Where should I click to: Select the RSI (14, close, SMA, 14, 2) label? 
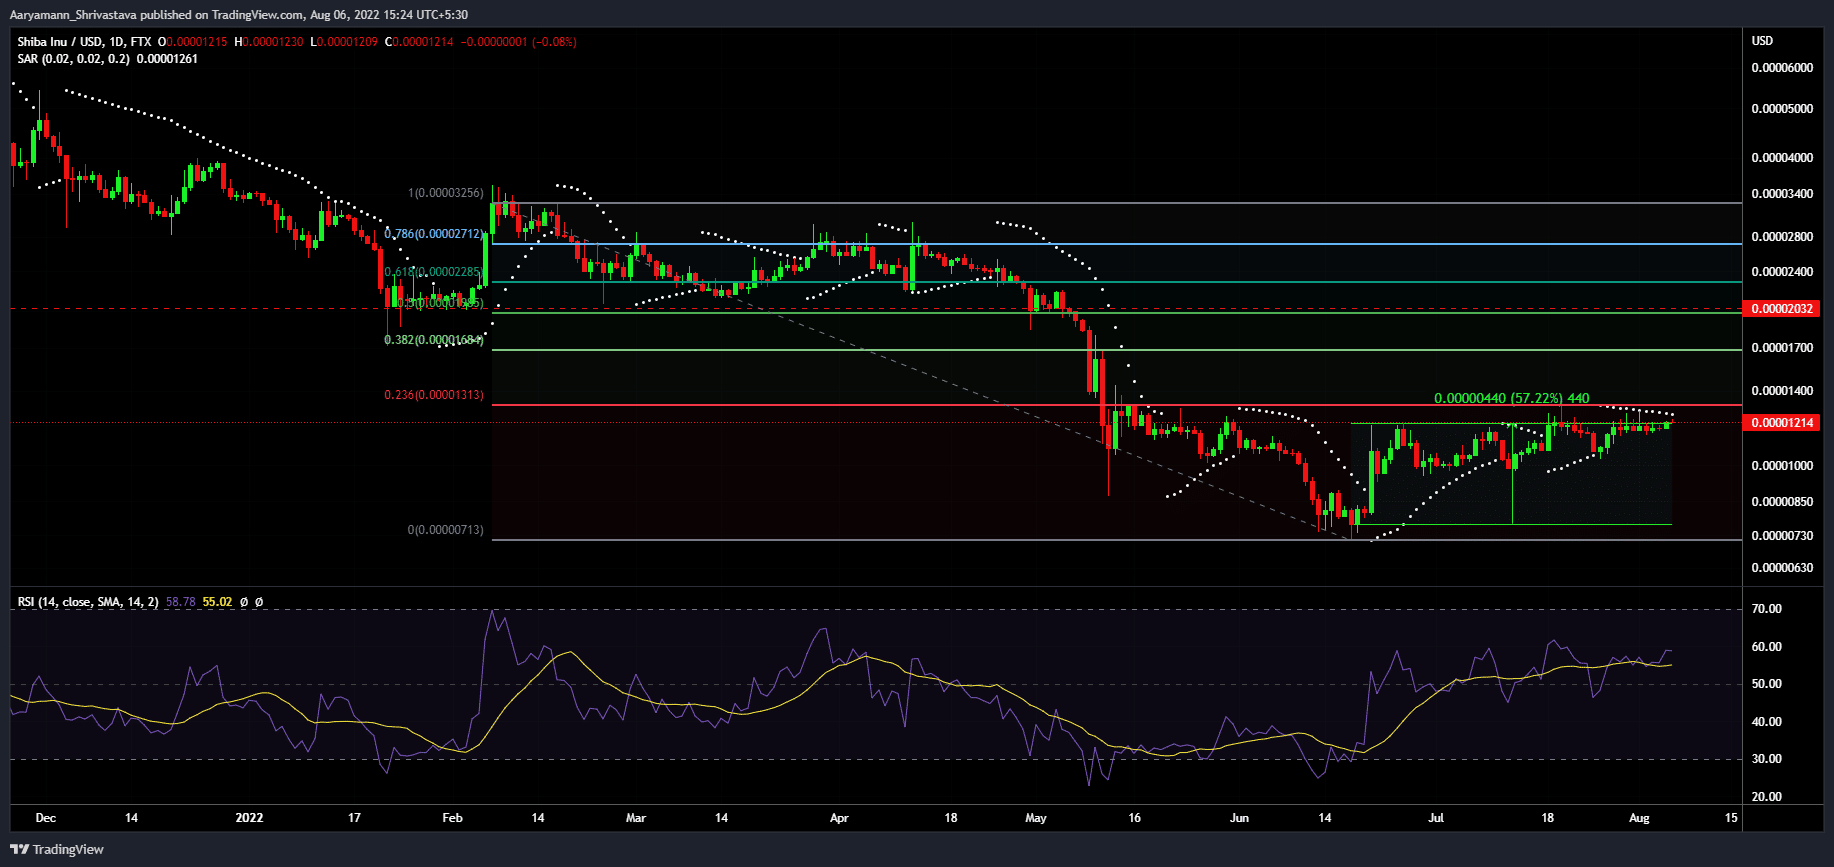88,602
